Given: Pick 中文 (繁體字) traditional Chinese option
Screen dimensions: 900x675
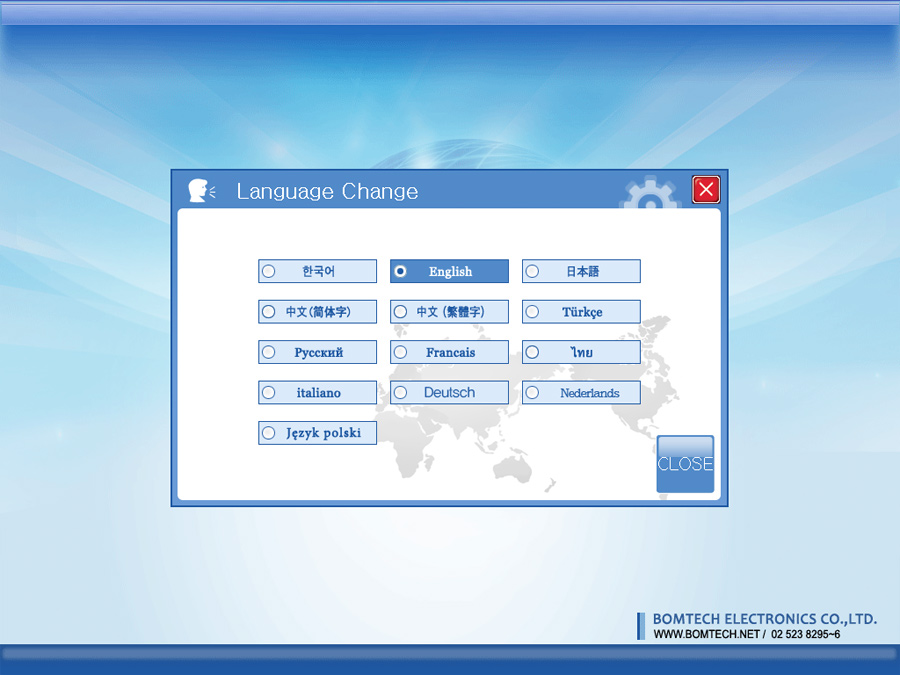Looking at the screenshot, I should [449, 312].
